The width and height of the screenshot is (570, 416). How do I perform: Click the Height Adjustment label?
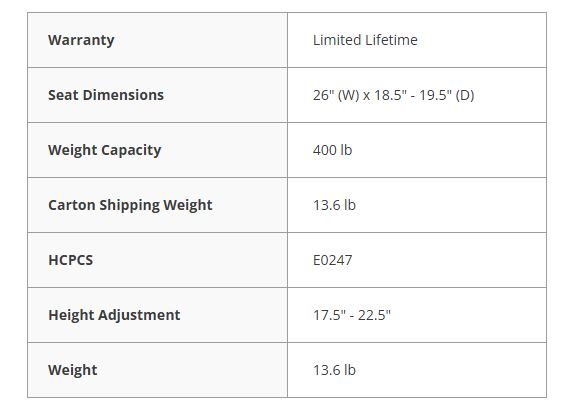[114, 315]
